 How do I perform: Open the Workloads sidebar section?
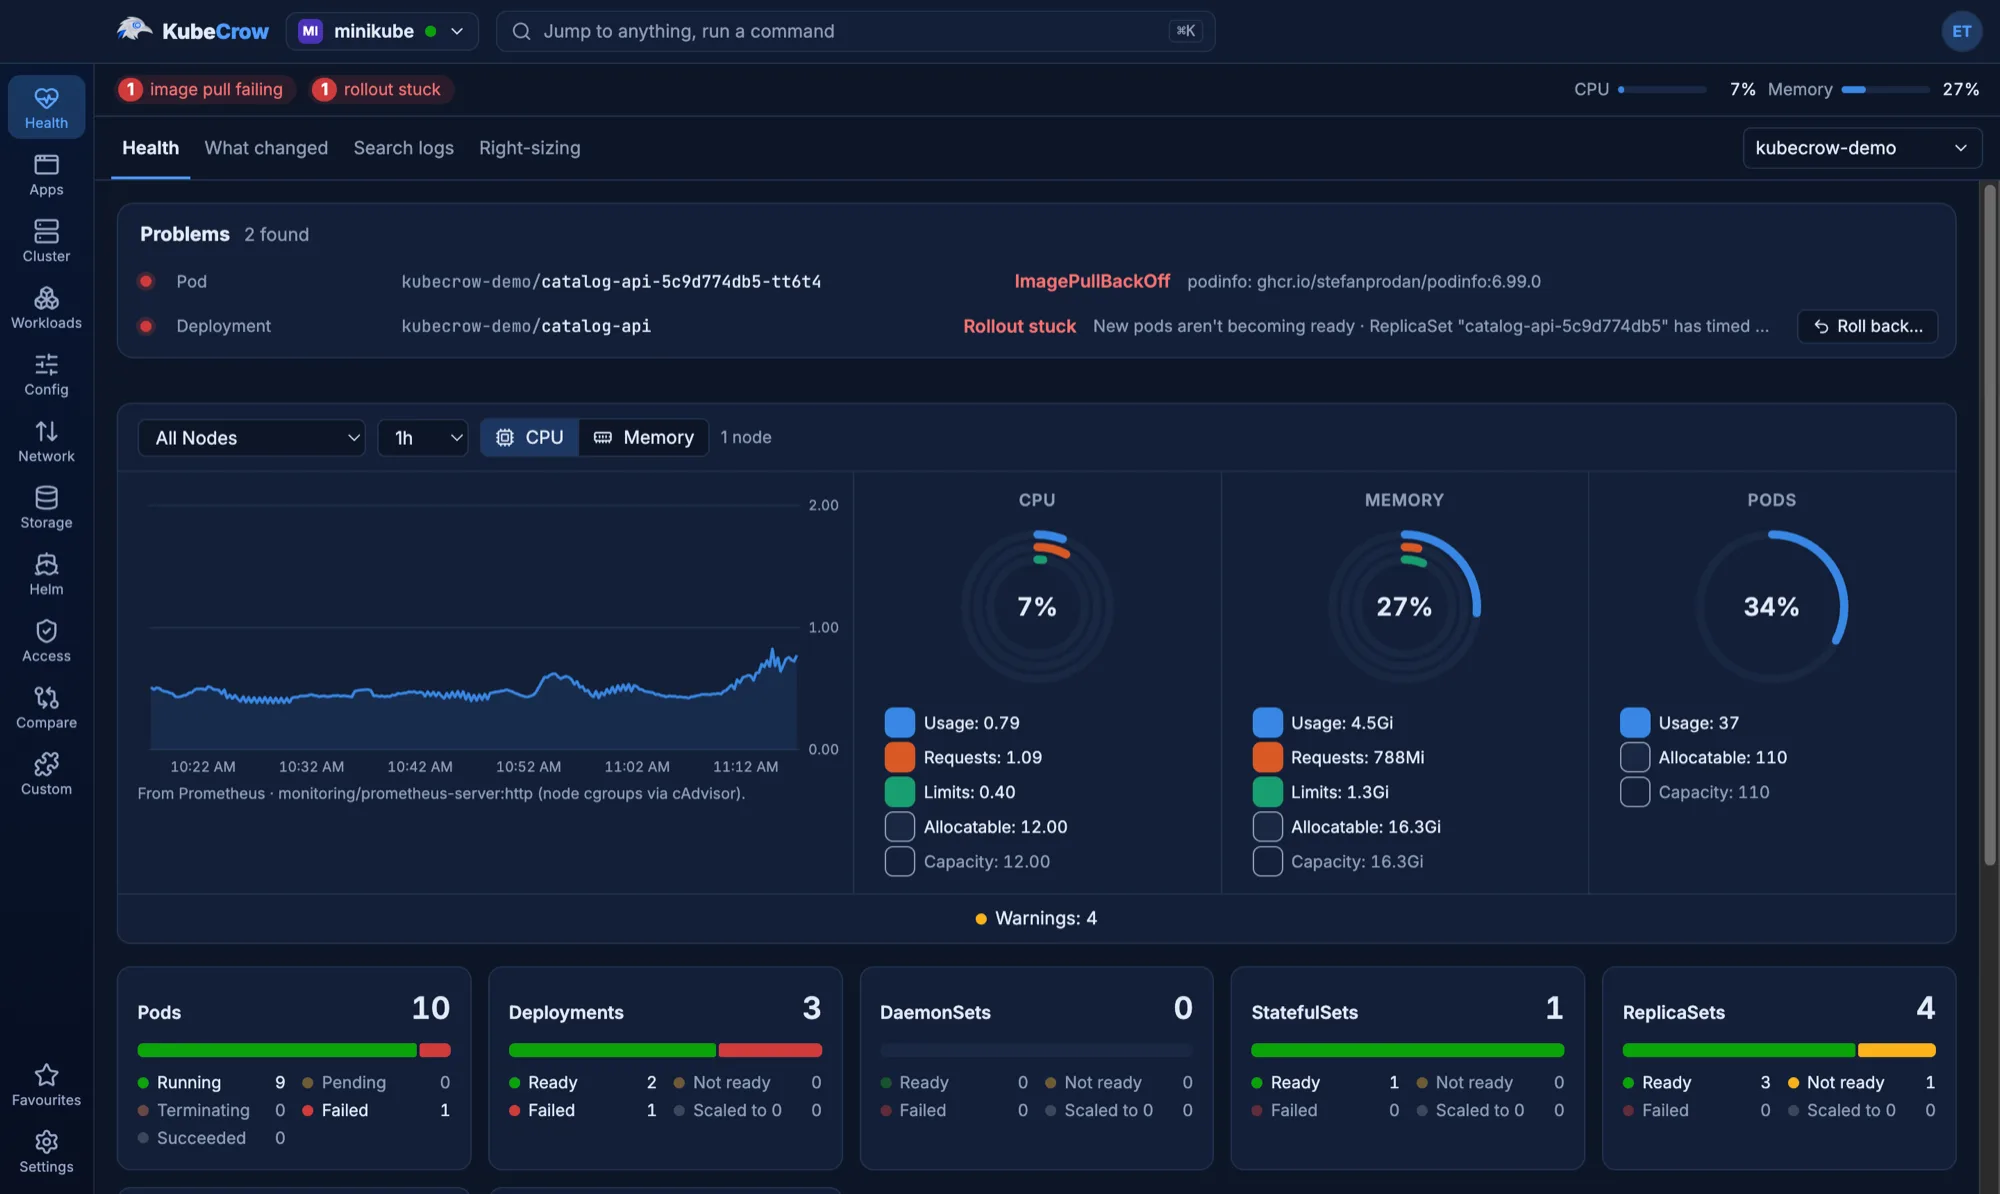(46, 308)
